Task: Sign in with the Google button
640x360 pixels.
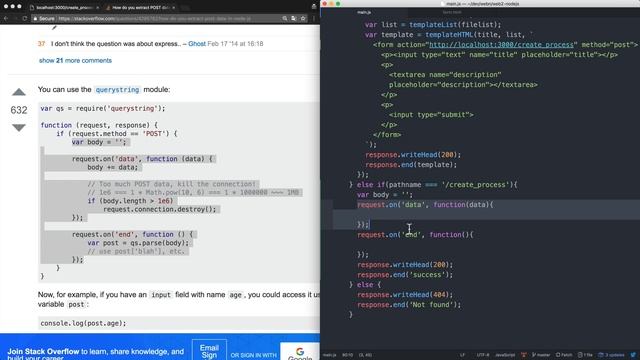Action: point(300,352)
